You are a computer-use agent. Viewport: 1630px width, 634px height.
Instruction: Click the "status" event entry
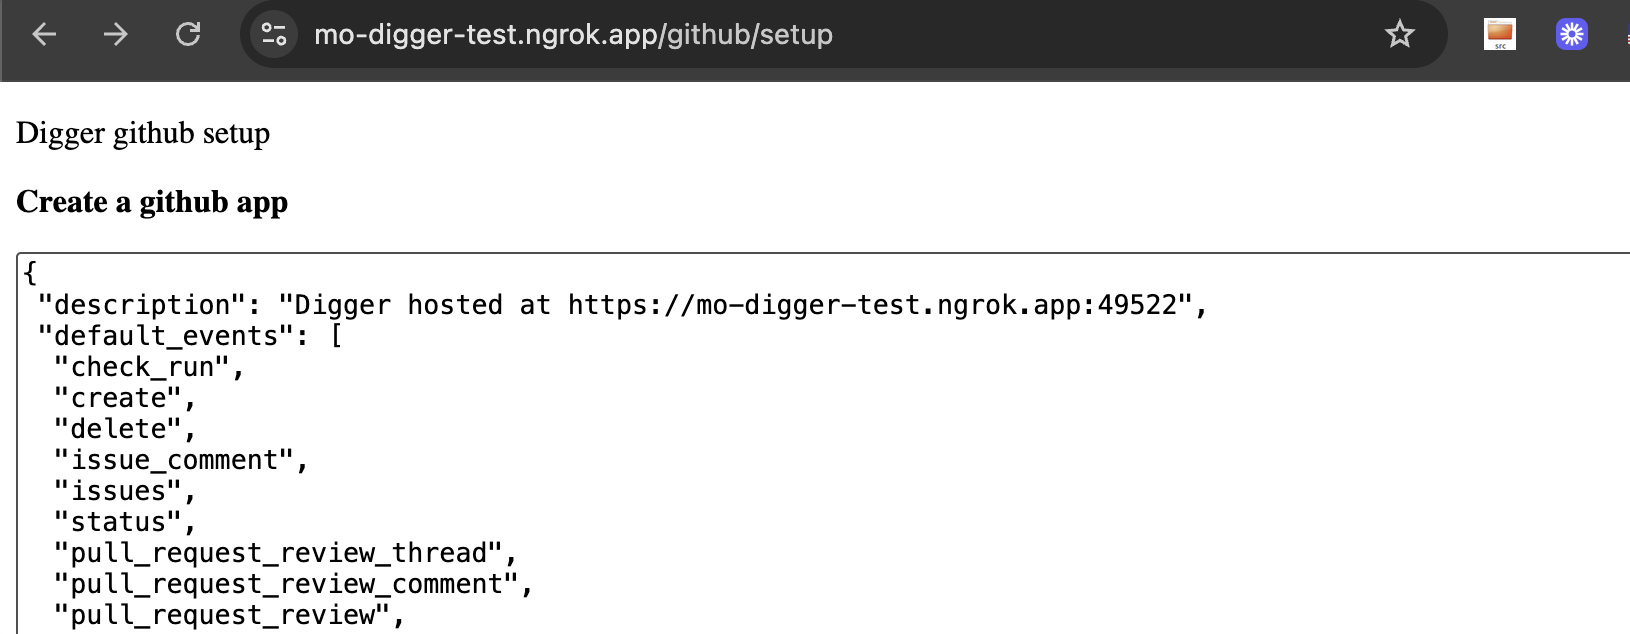[x=125, y=522]
